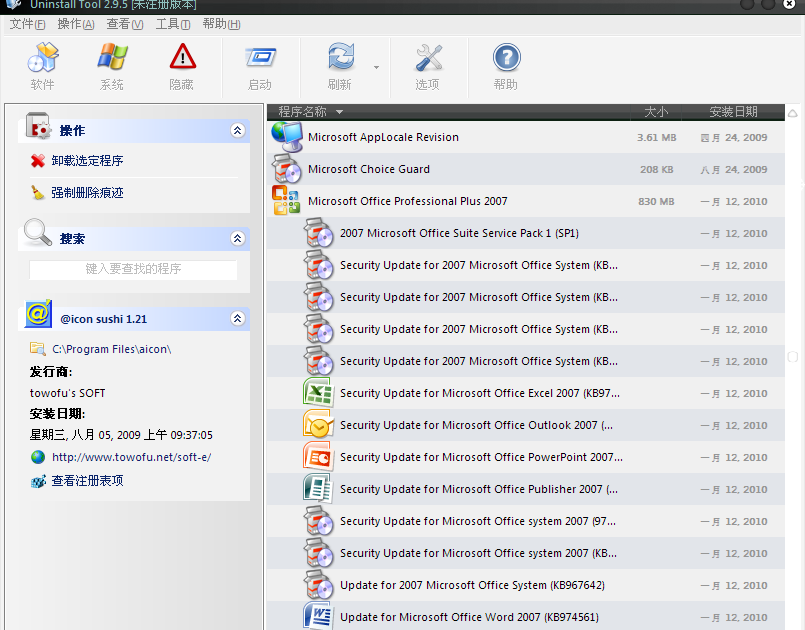Select Security Update for Microsoft Office Publisher 2007

[526, 489]
